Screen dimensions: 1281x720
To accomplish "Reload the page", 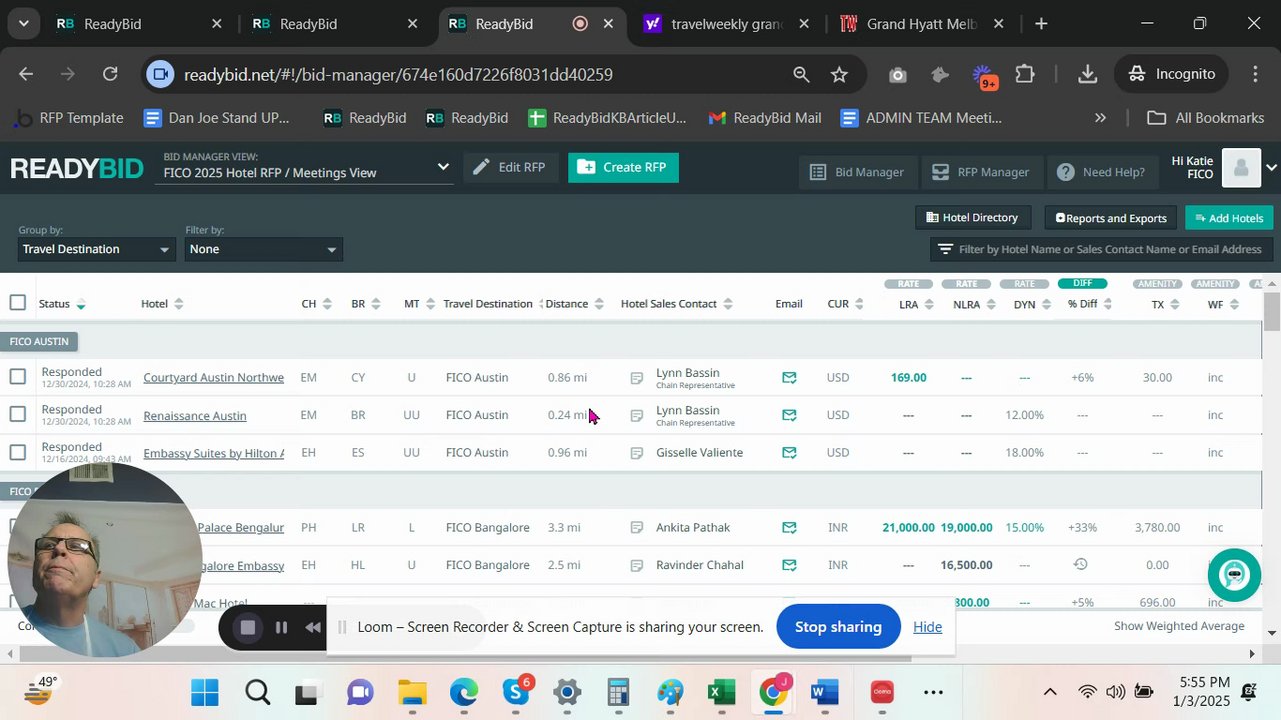I will (x=110, y=74).
